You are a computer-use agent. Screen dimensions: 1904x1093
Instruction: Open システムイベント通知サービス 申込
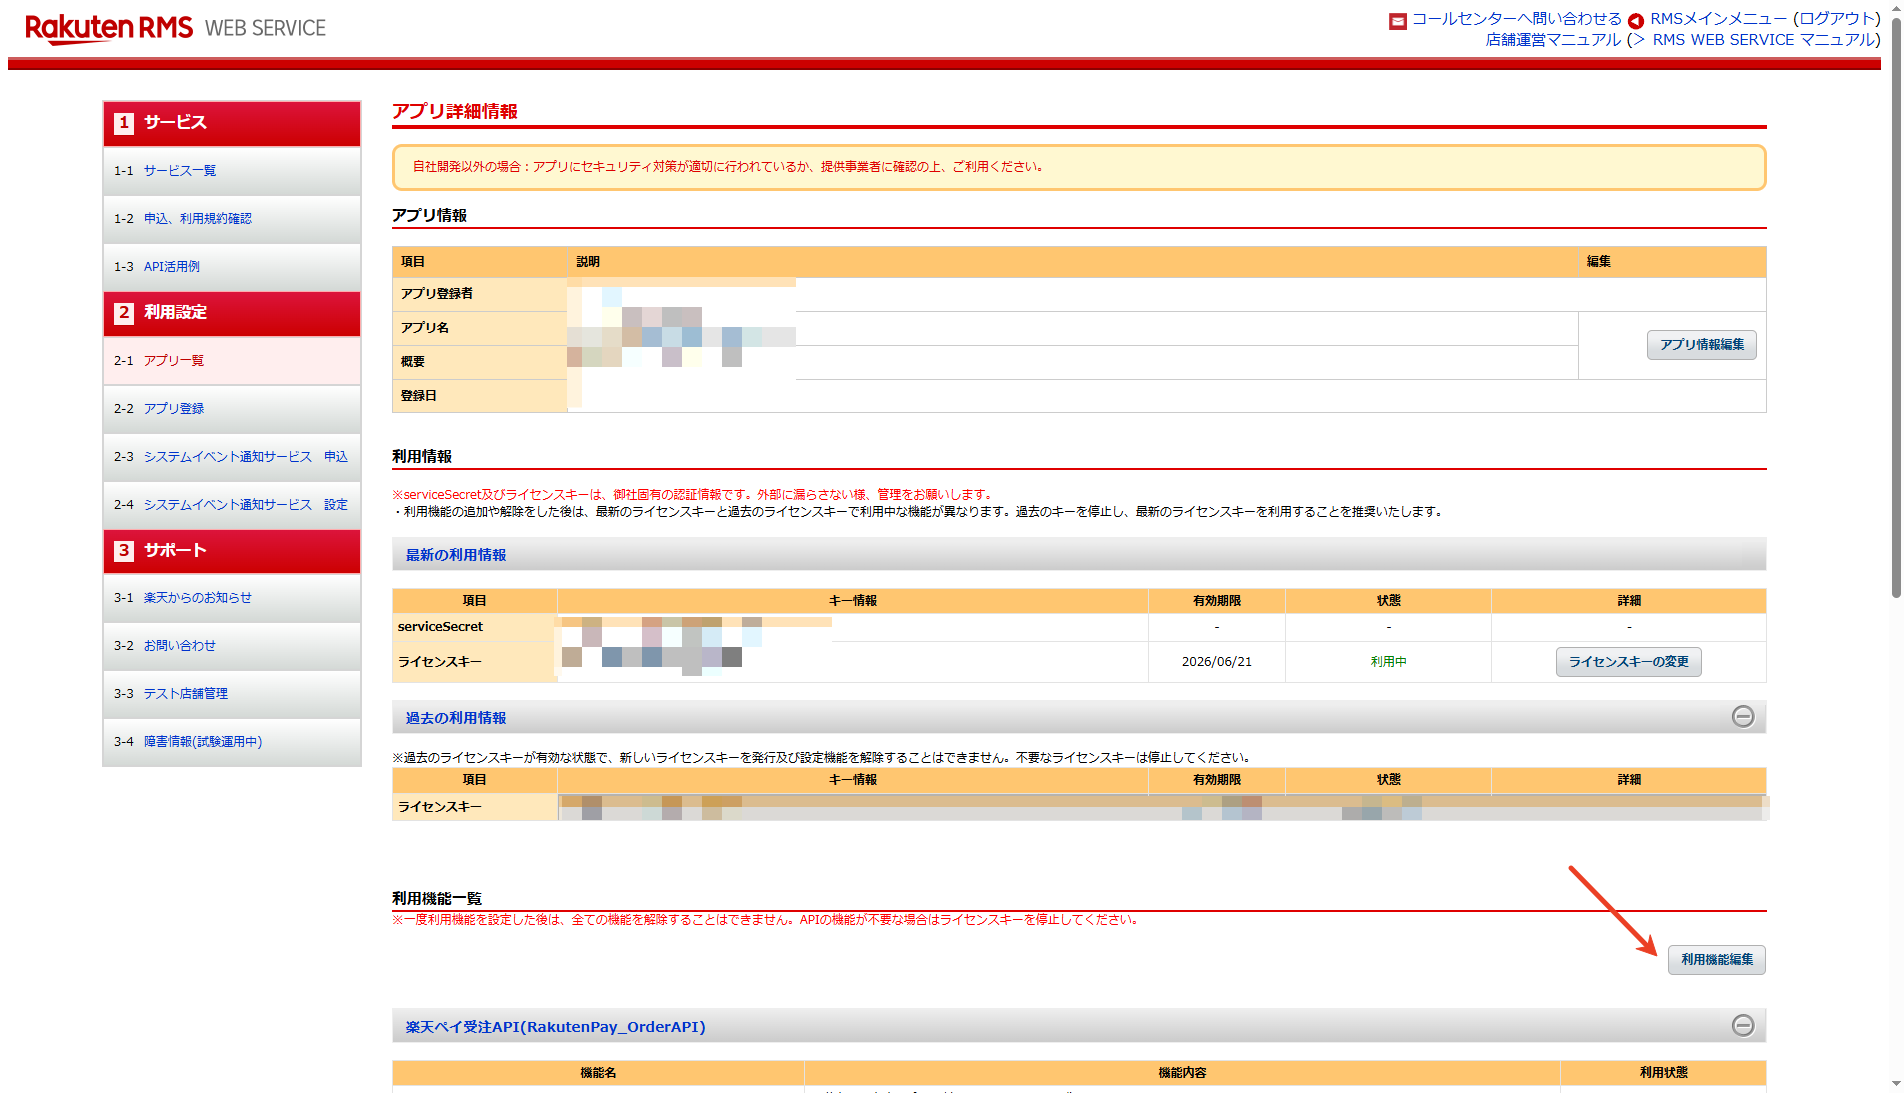click(x=232, y=457)
